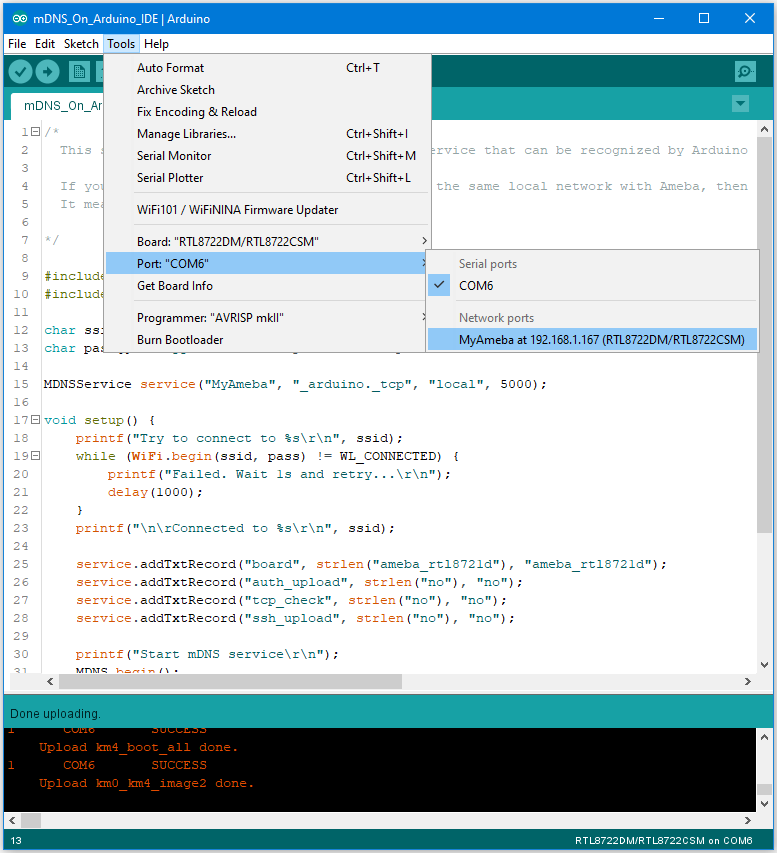
Task: Minimize the Arduino IDE window
Action: click(x=659, y=18)
